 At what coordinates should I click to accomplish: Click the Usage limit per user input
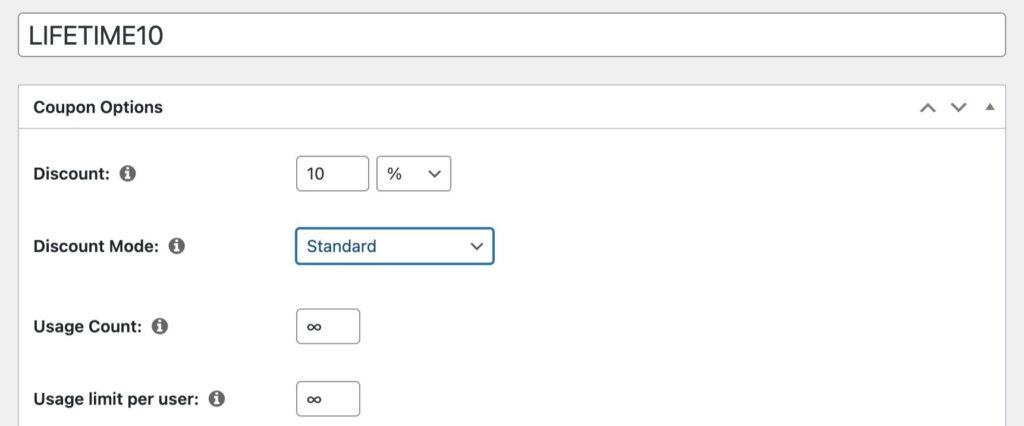(x=327, y=399)
